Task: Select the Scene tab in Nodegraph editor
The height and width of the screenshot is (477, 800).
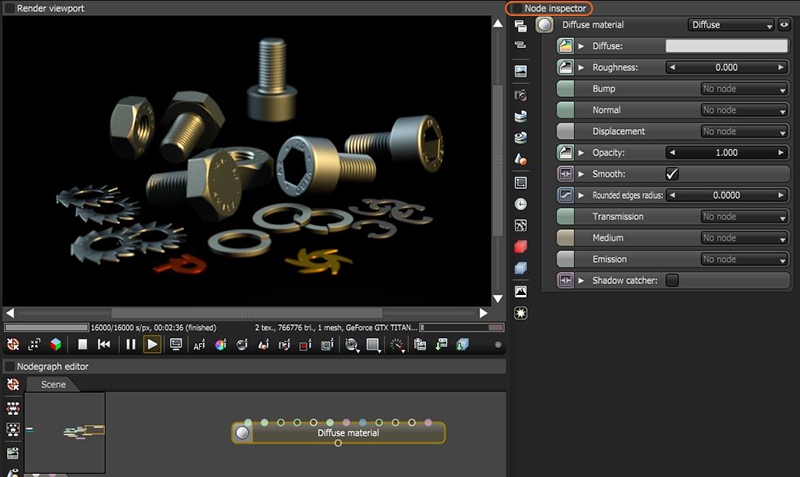Action: pyautogui.click(x=53, y=385)
